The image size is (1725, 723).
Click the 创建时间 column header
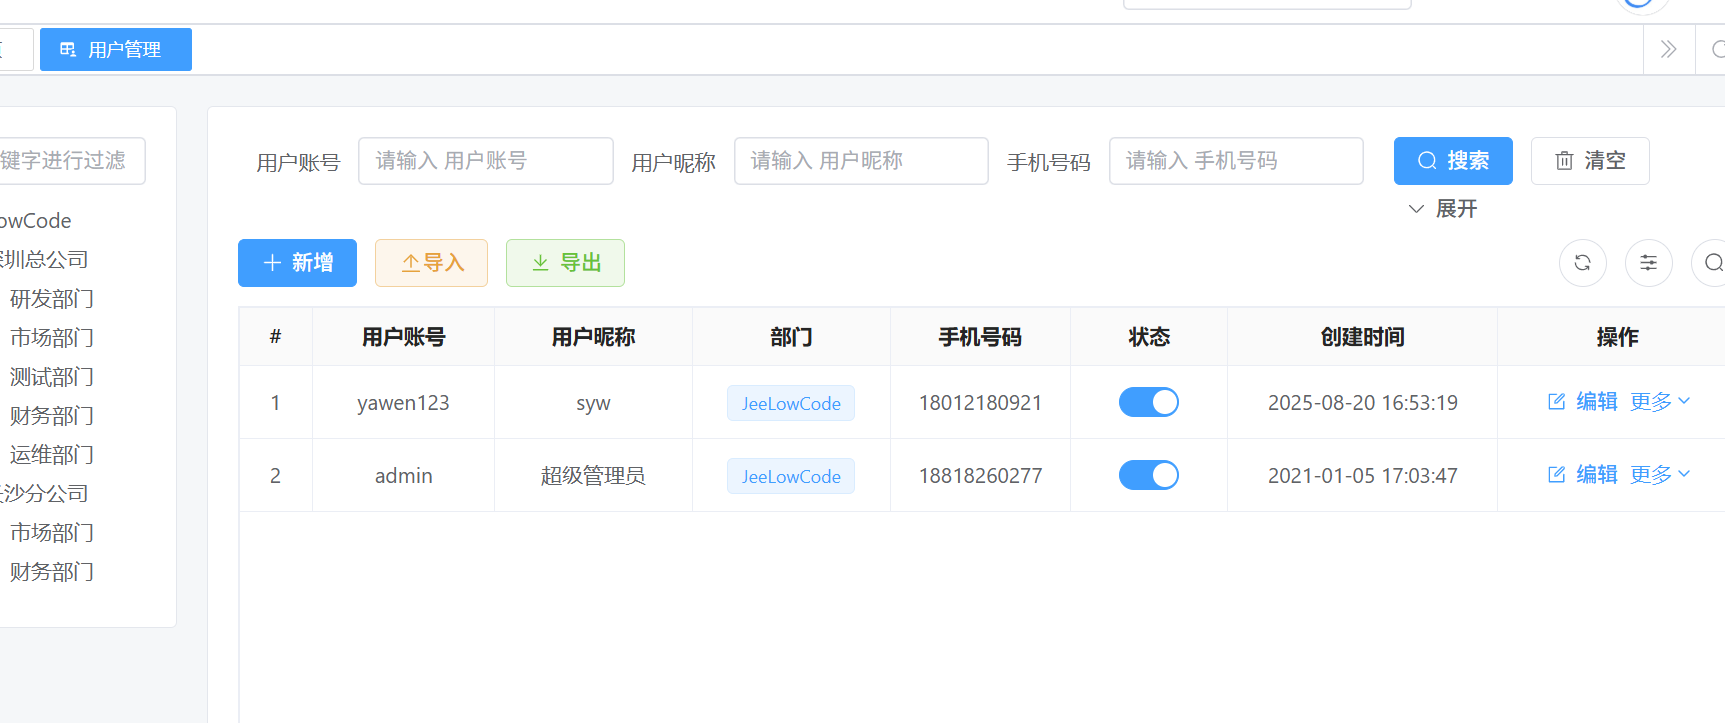pyautogui.click(x=1362, y=337)
